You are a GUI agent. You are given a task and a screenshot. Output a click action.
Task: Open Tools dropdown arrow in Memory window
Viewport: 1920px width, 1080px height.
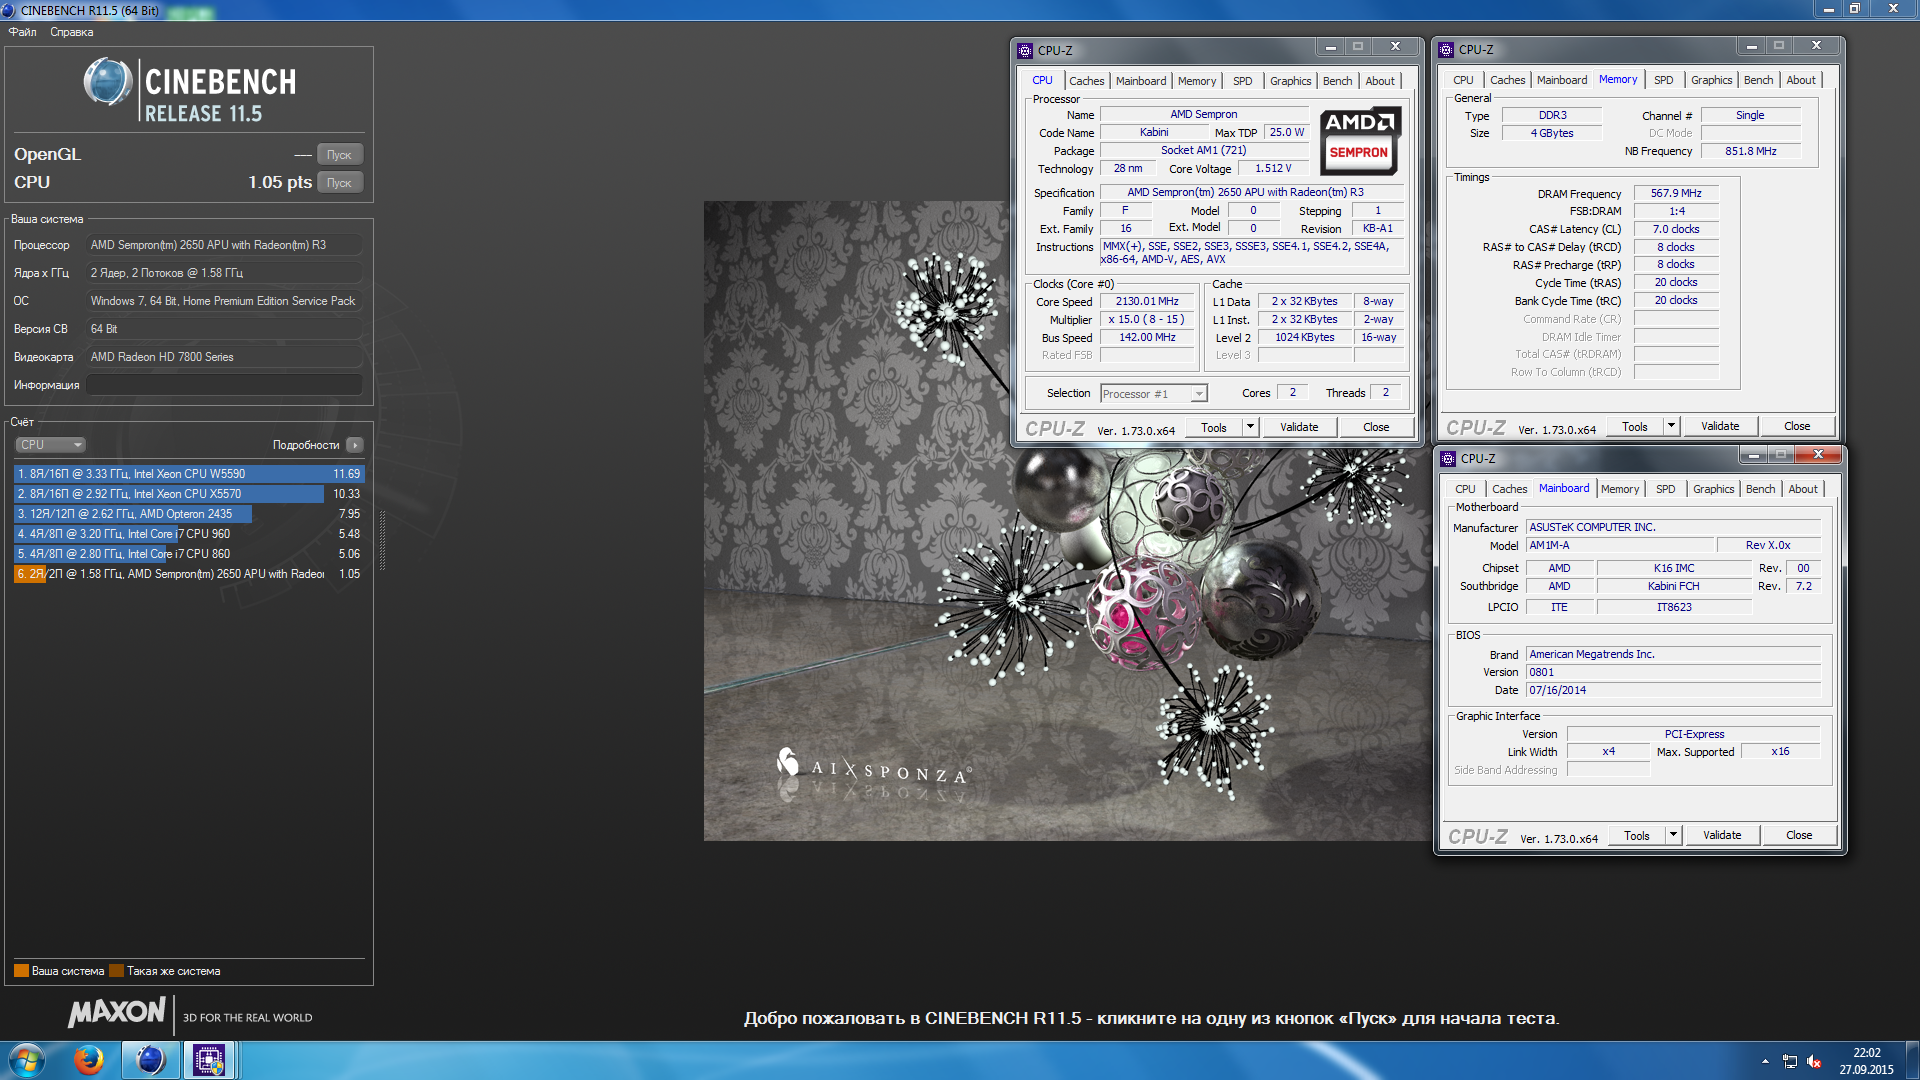pyautogui.click(x=1671, y=426)
